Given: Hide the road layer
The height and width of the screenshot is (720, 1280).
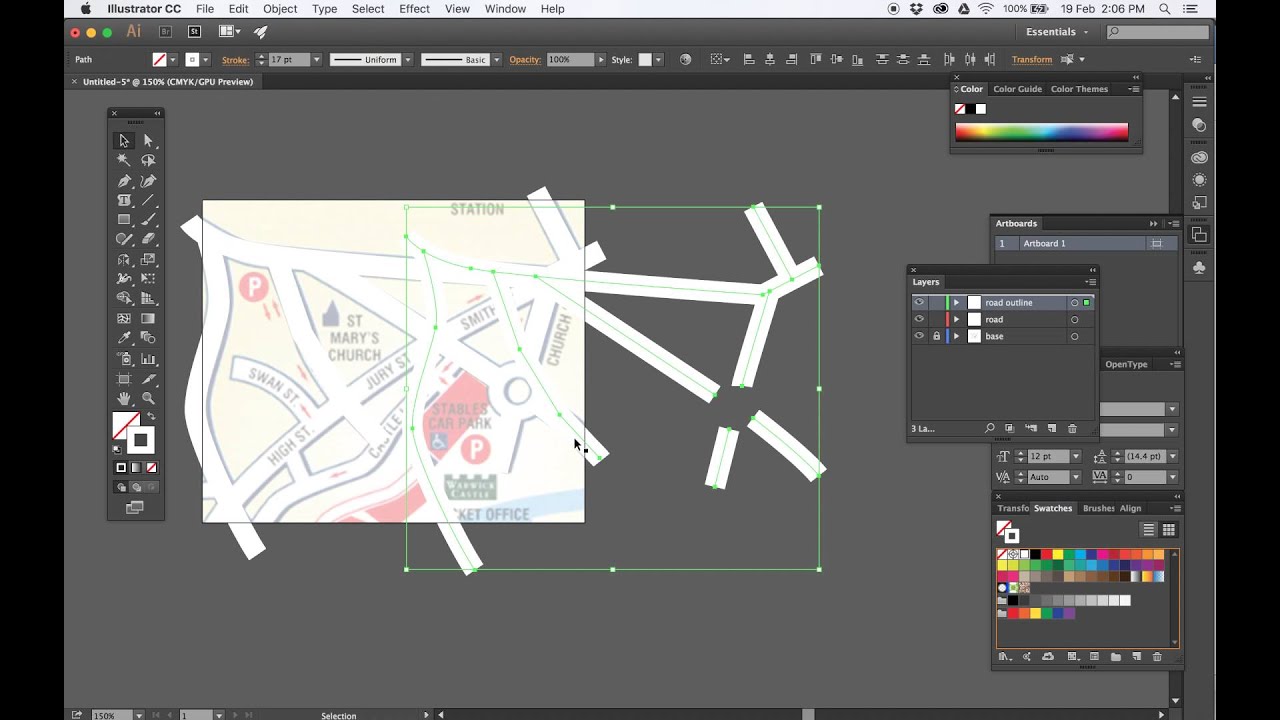Looking at the screenshot, I should pos(919,319).
